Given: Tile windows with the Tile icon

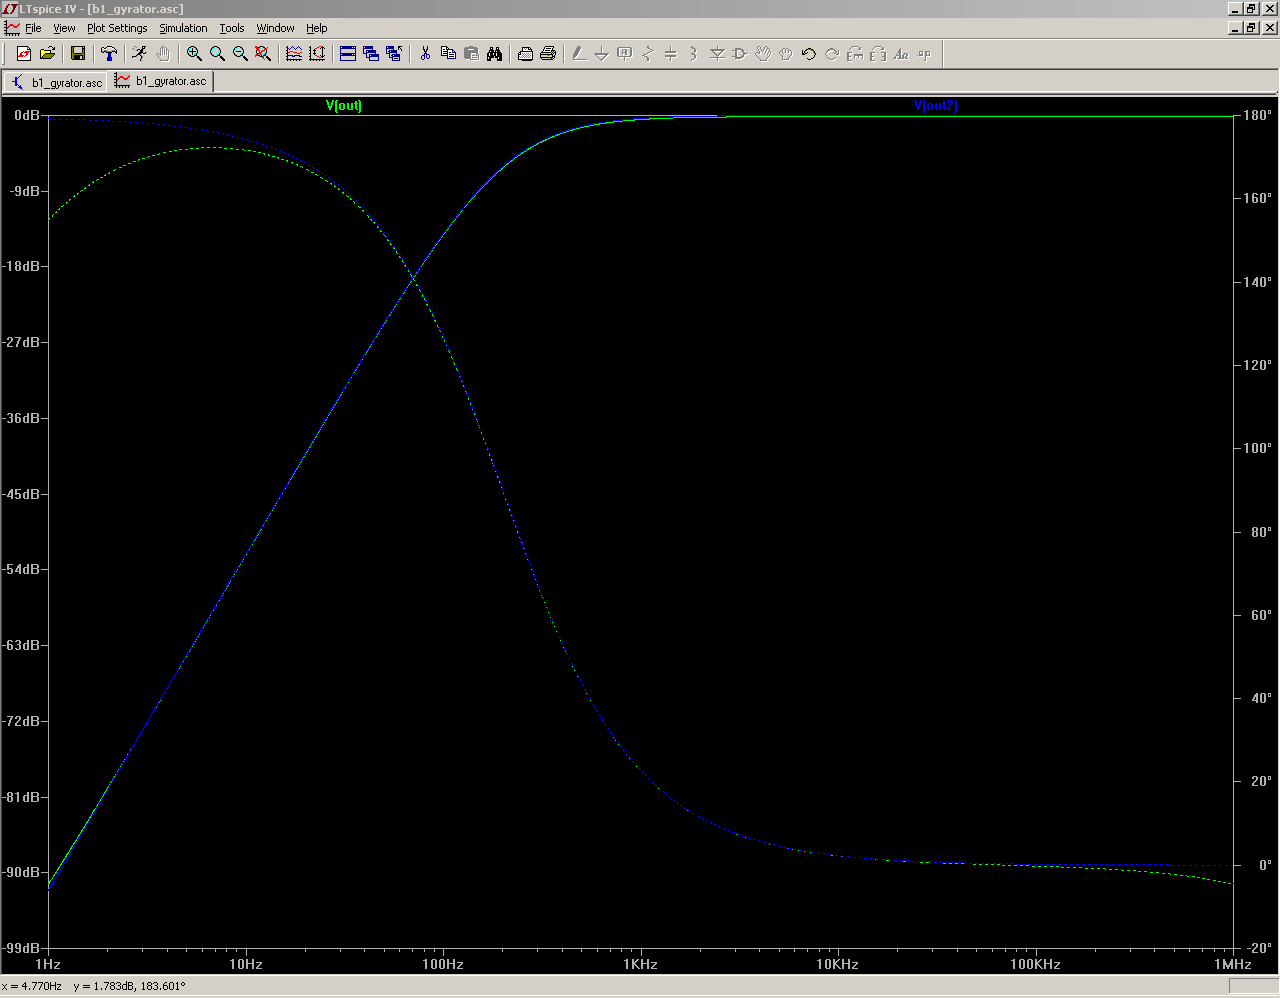Looking at the screenshot, I should click(x=348, y=54).
